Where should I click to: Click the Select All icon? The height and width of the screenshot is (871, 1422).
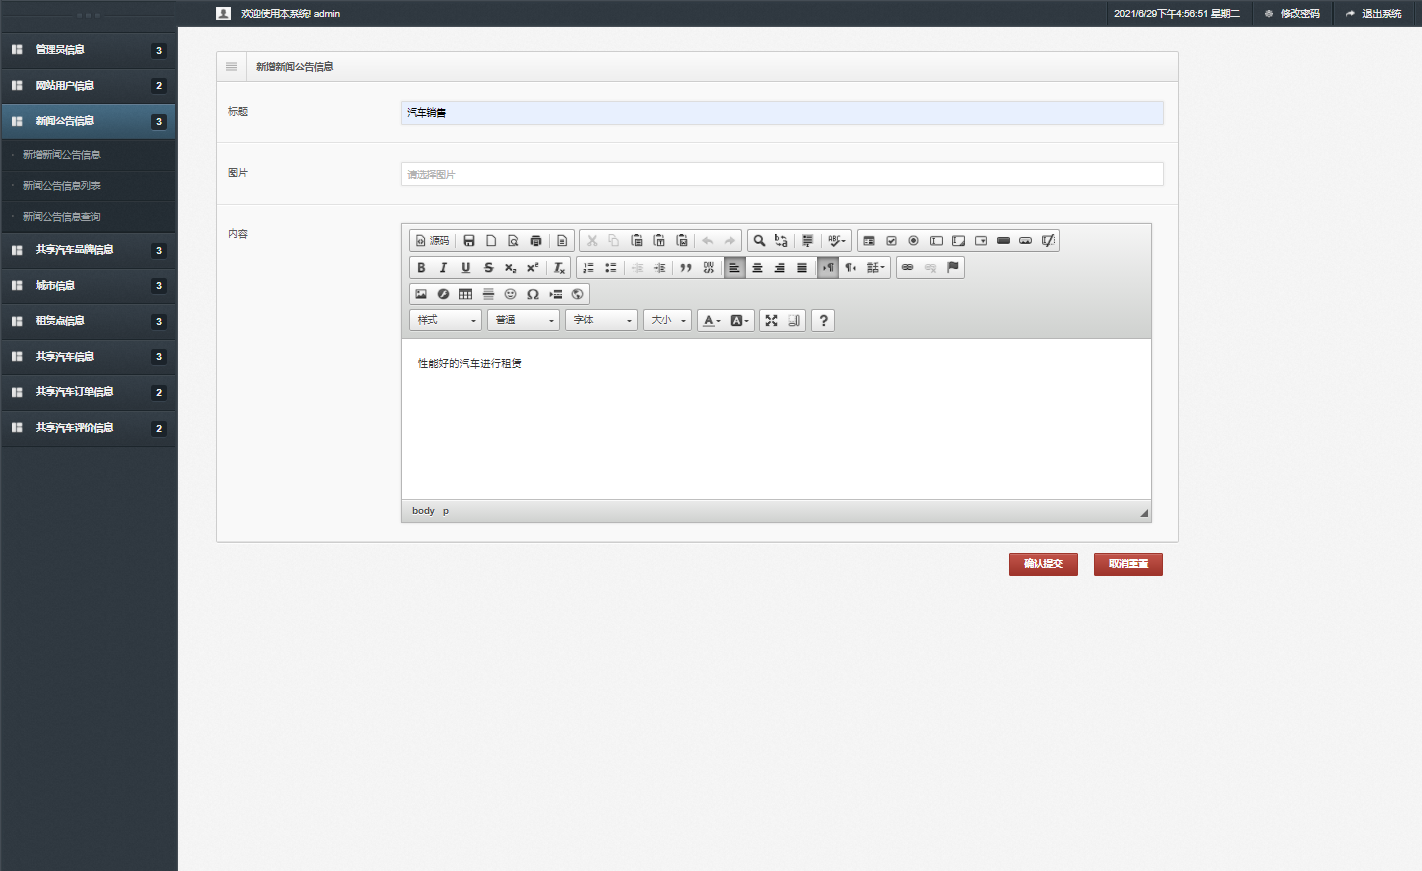click(x=807, y=241)
